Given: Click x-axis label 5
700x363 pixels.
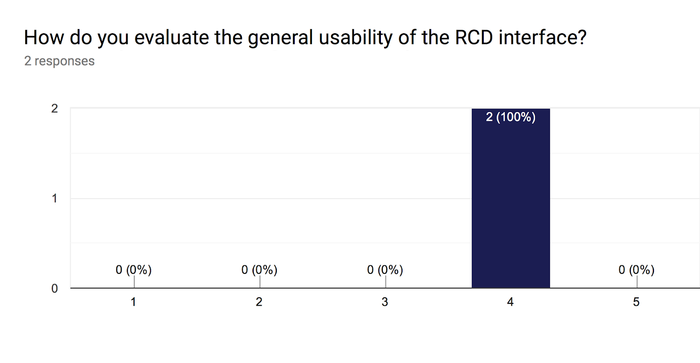Looking at the screenshot, I should pos(636,302).
